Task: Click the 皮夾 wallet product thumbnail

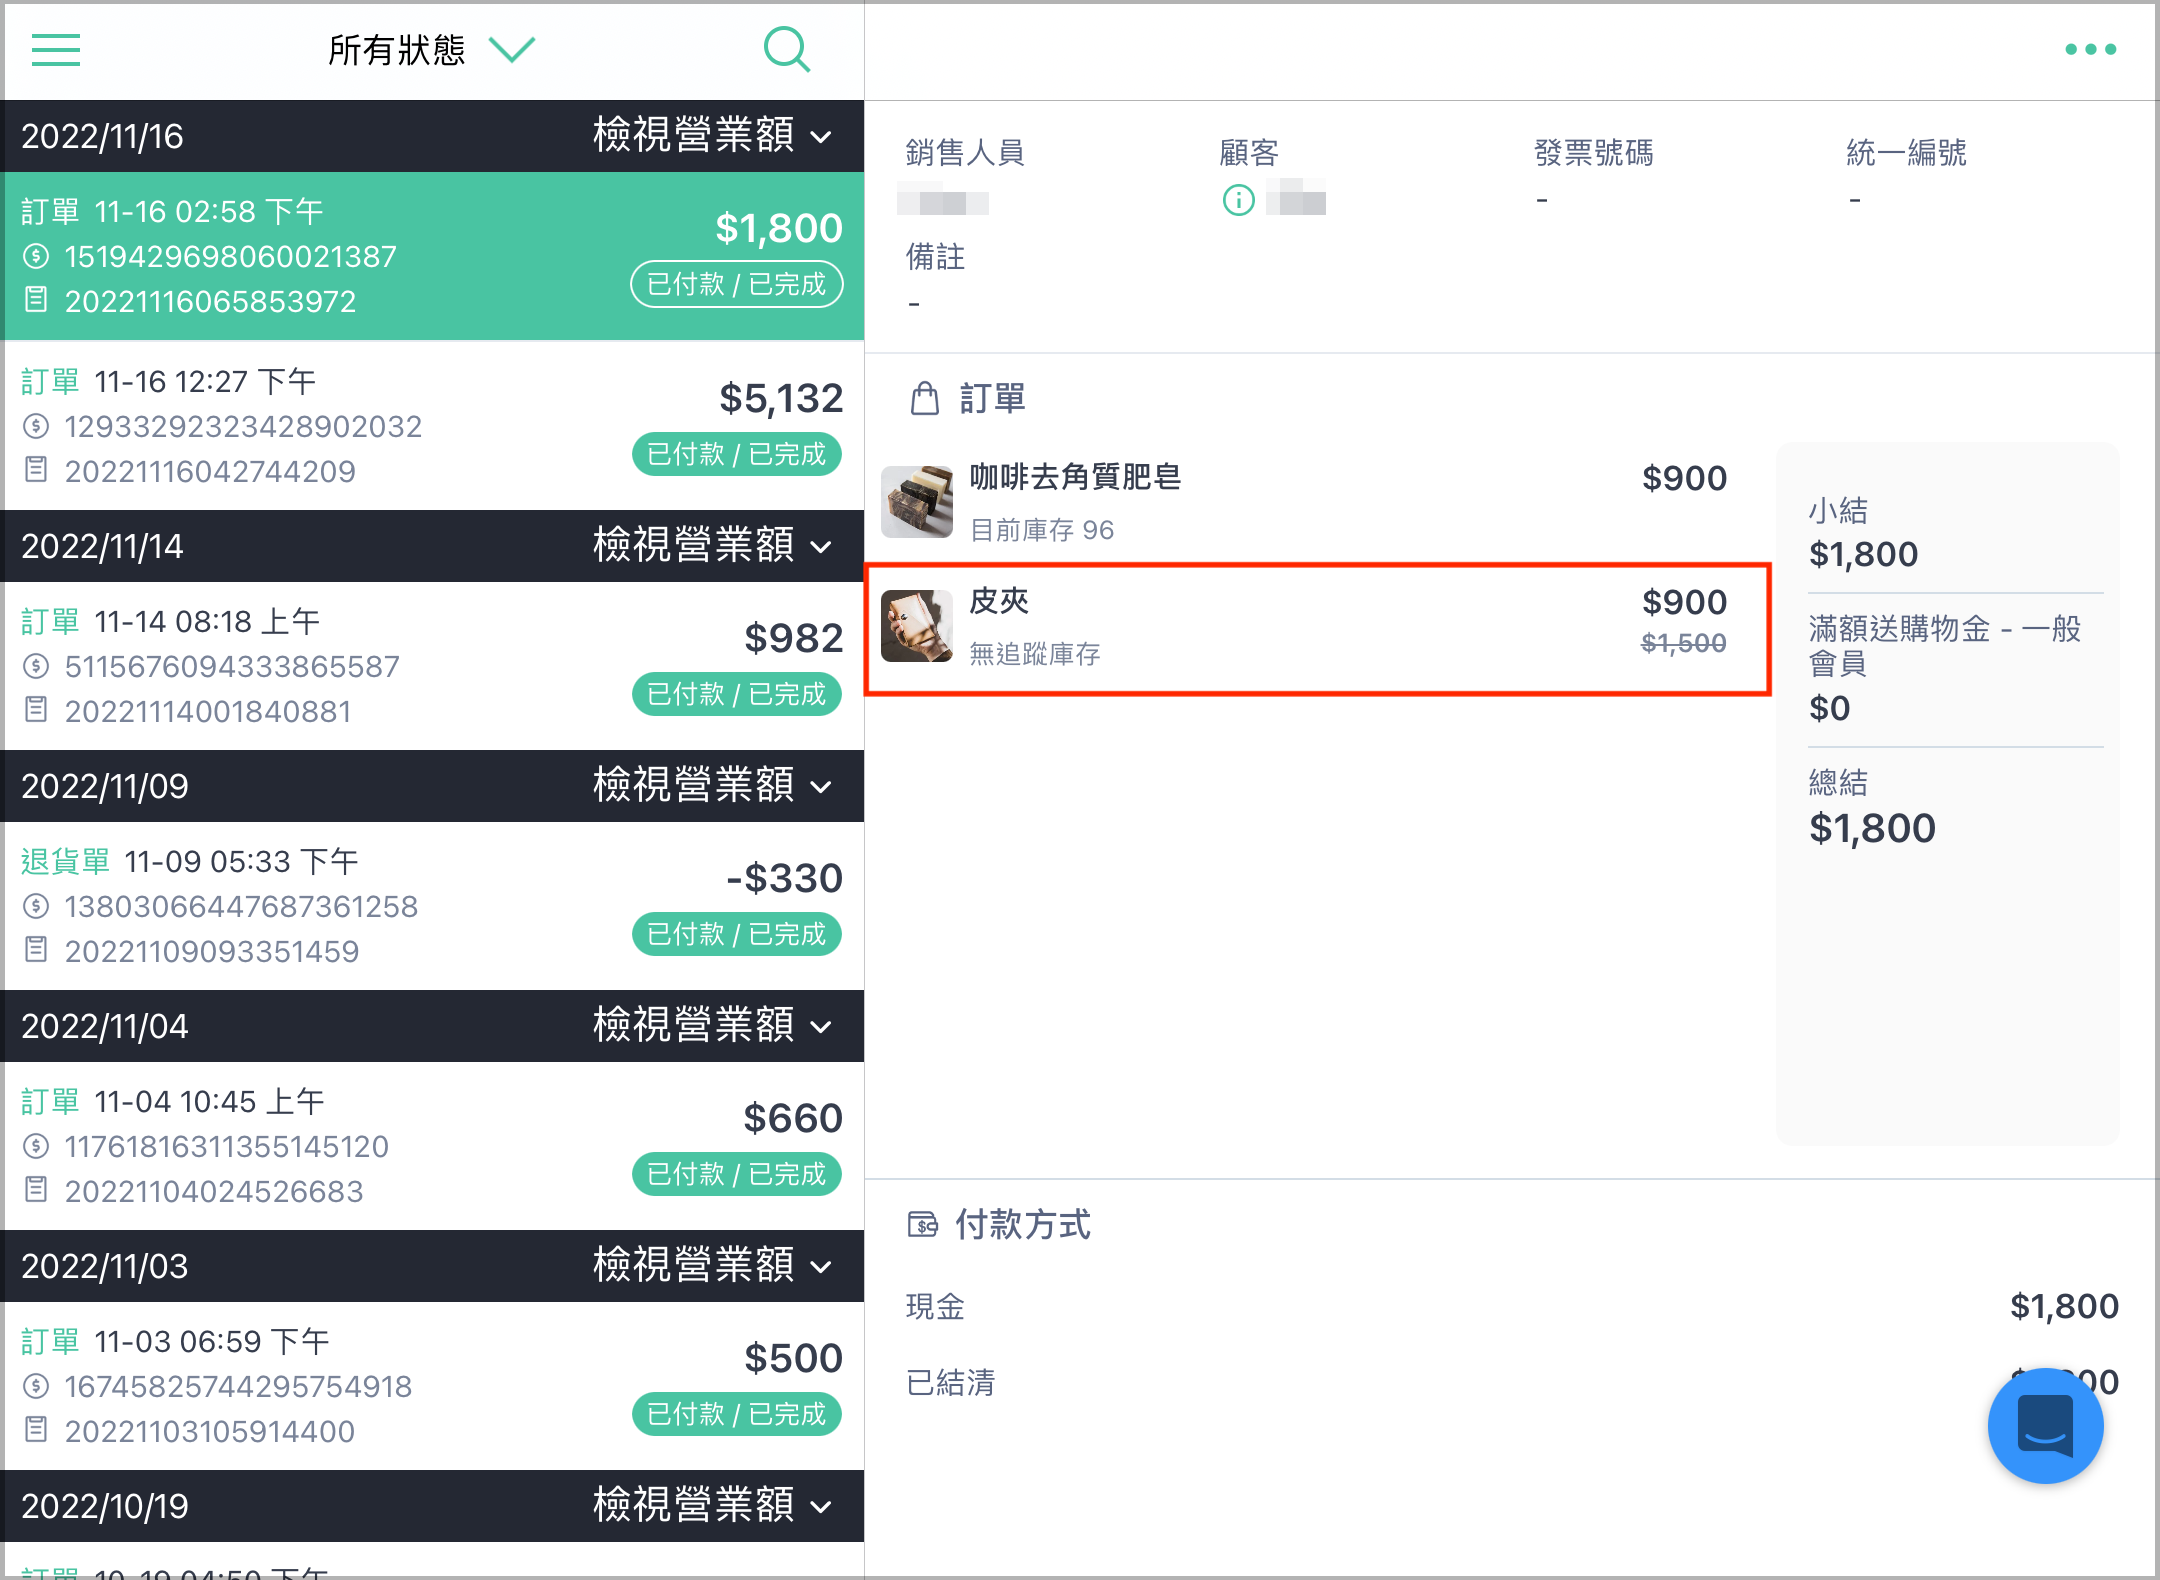Action: coord(916,626)
